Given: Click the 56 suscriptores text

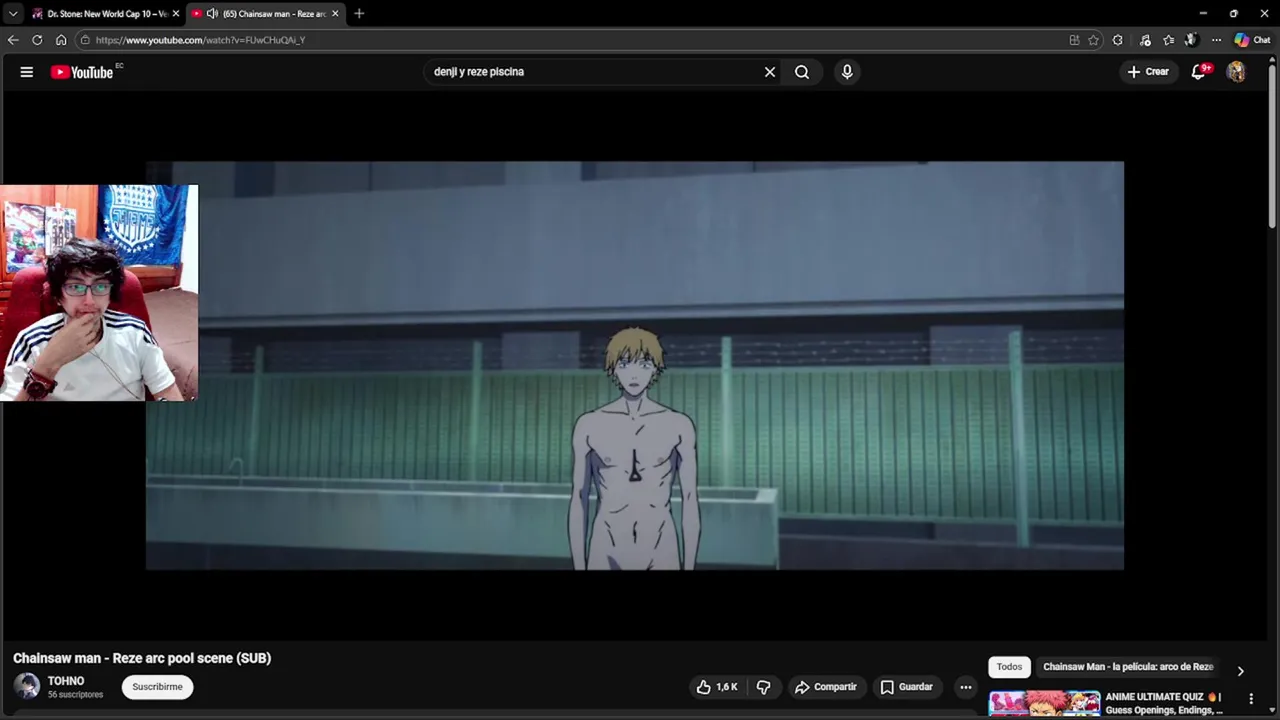Looking at the screenshot, I should (x=75, y=695).
